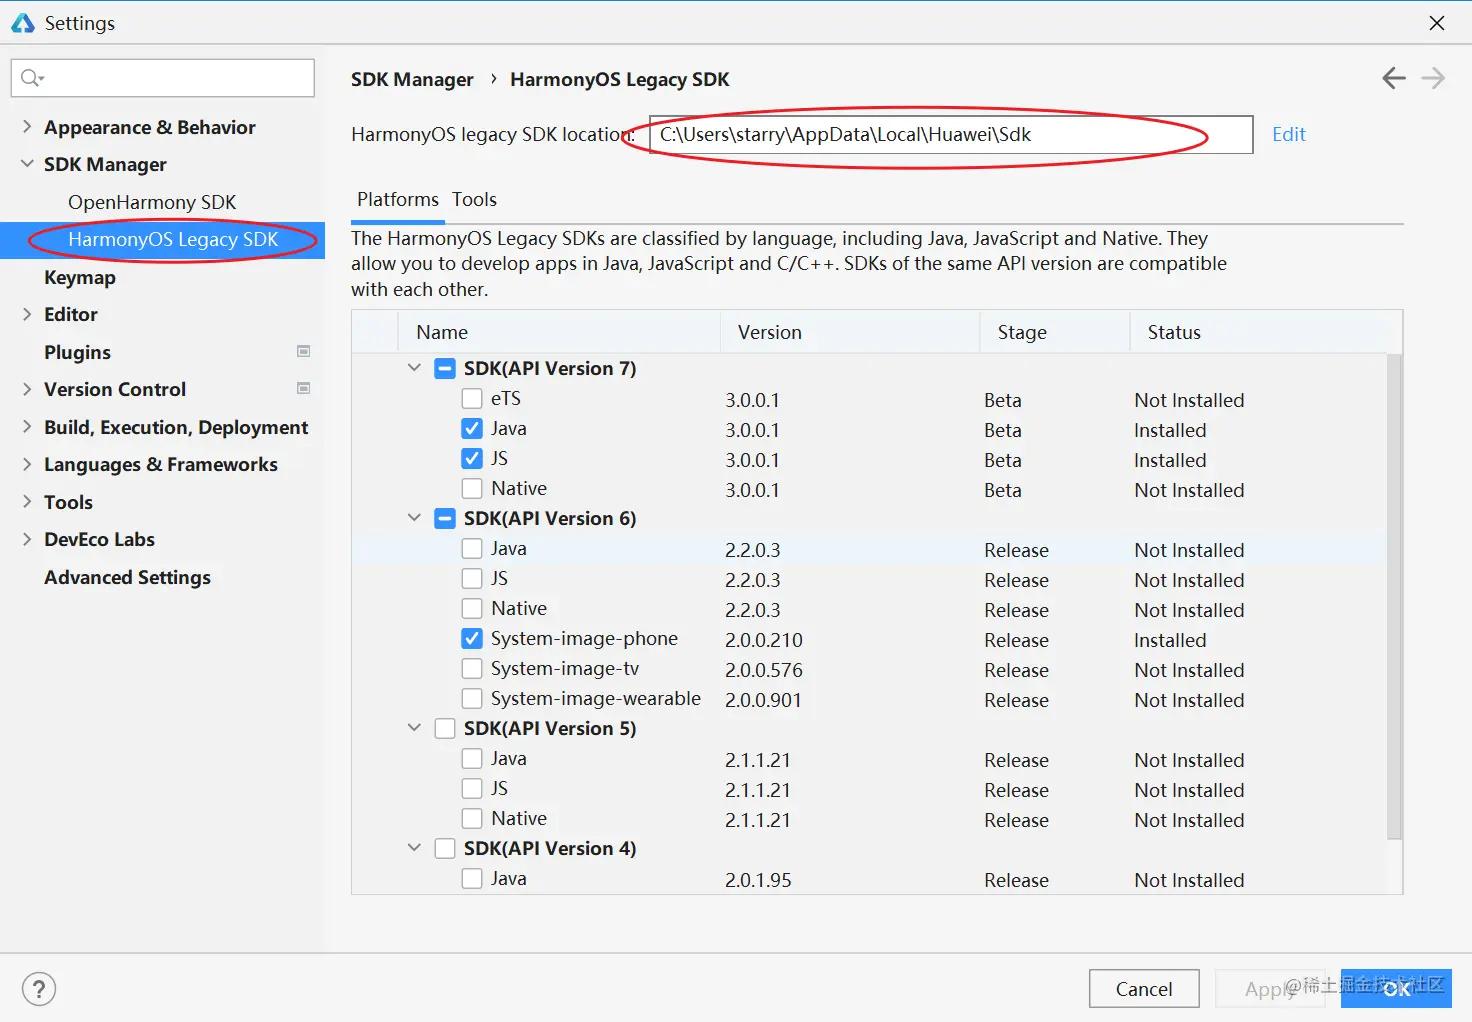
Task: Expand Languages & Frameworks node
Action: pos(27,464)
